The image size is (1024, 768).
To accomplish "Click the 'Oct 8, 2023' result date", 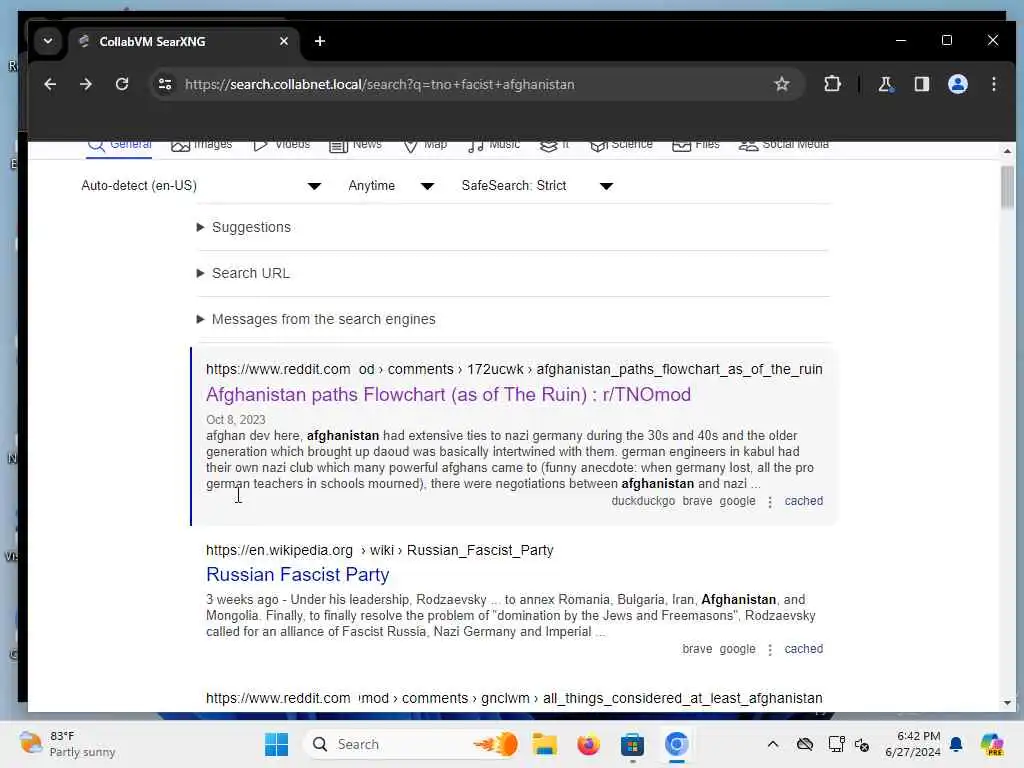I will (x=236, y=419).
